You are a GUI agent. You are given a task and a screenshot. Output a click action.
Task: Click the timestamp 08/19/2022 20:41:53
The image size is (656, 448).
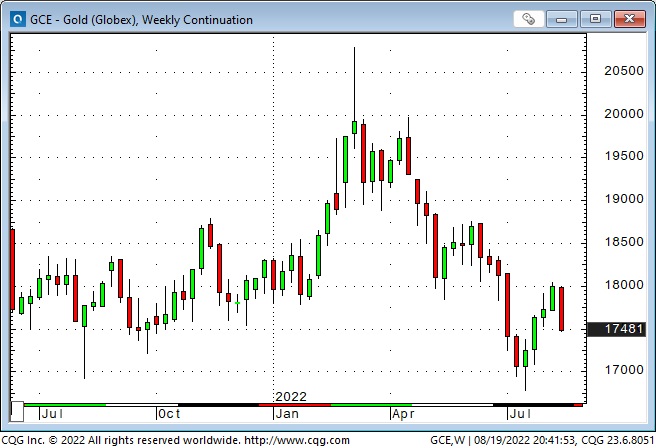(524, 440)
